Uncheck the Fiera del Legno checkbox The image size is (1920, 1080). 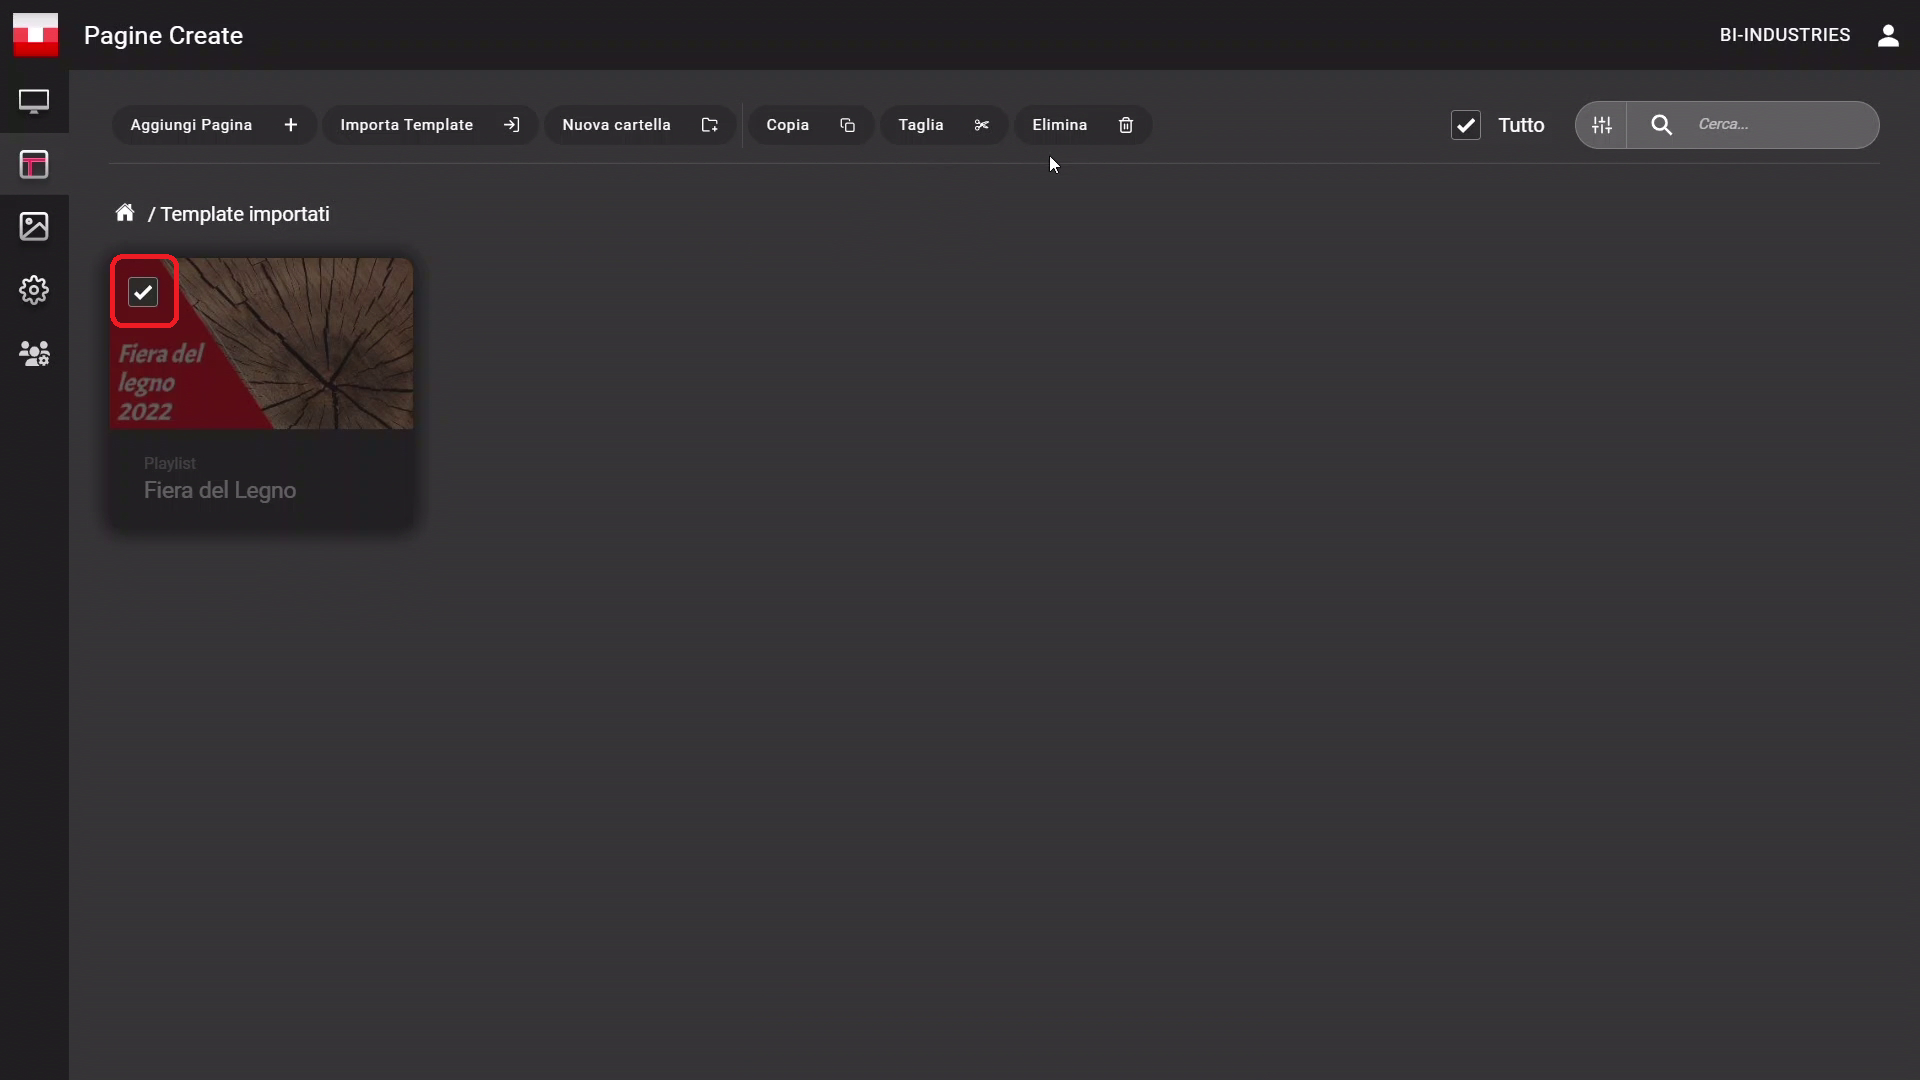click(x=143, y=292)
